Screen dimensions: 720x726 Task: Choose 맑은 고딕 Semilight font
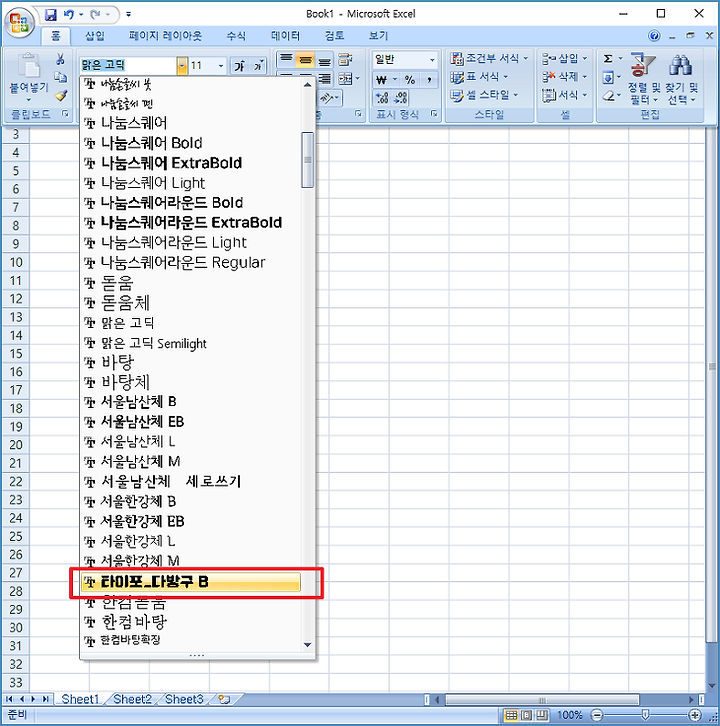pos(190,343)
